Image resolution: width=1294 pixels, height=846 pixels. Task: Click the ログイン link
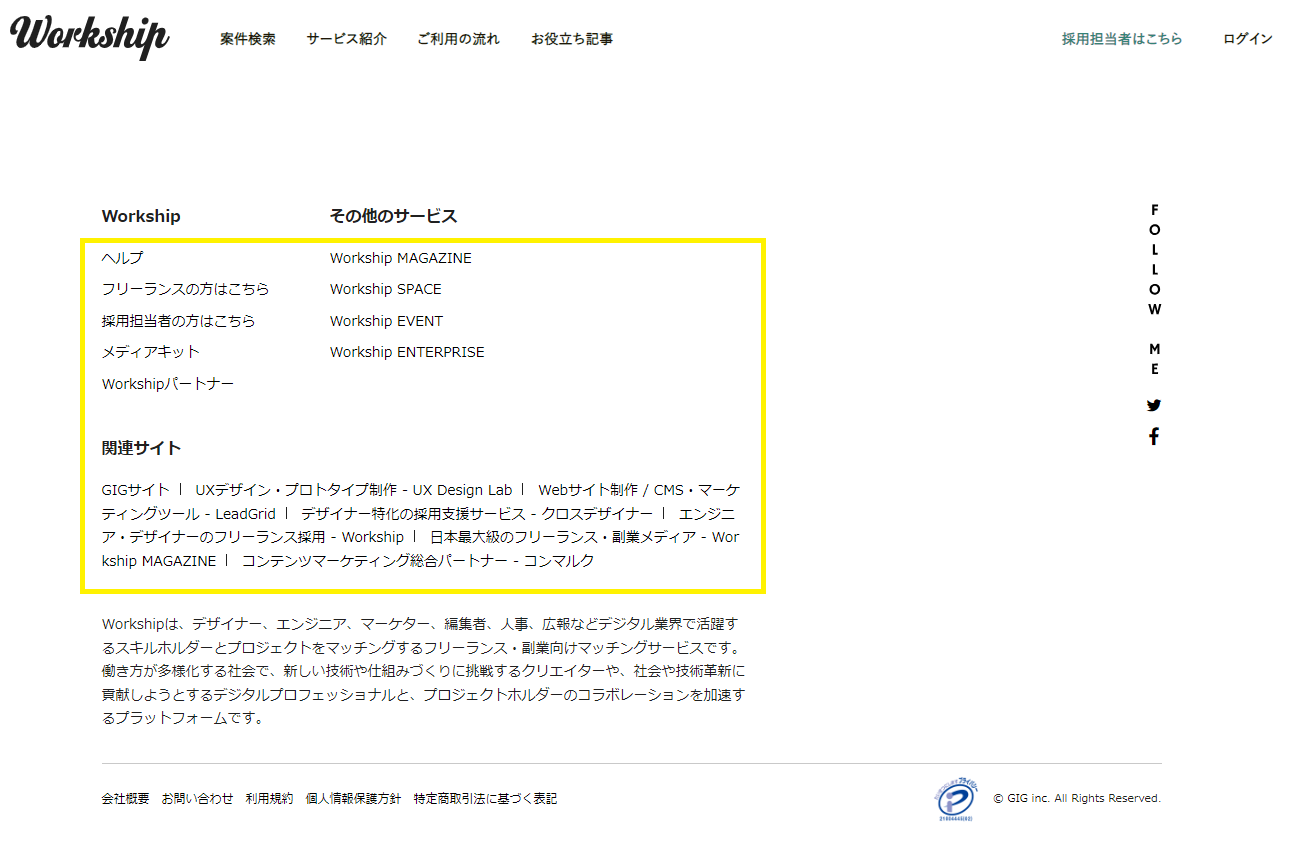pyautogui.click(x=1248, y=39)
